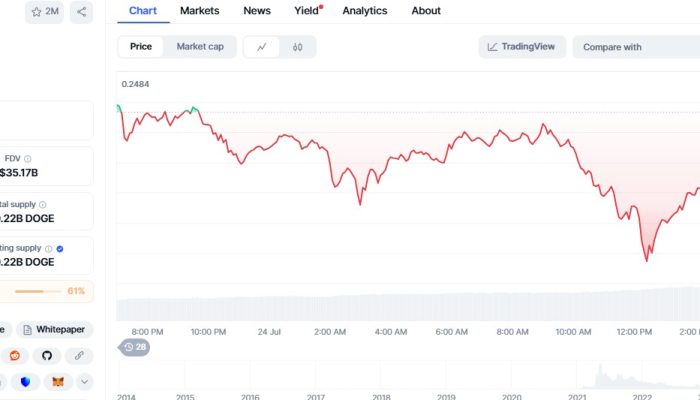Viewport: 700px width, 400px height.
Task: Click the blue shield wallet icon
Action: [25, 381]
